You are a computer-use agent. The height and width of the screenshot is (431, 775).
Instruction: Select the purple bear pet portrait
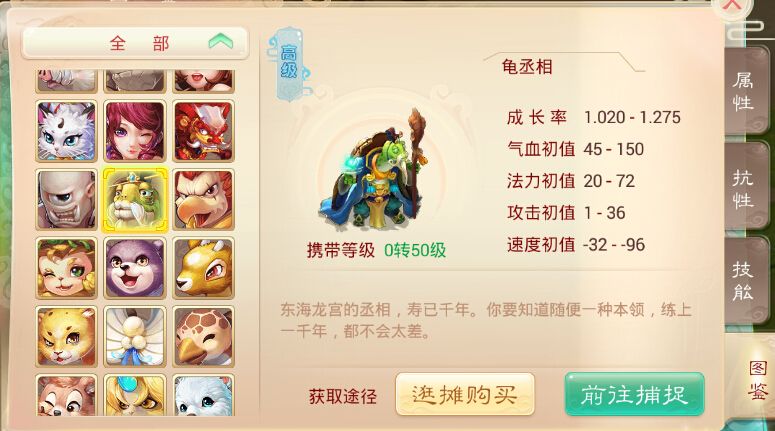[134, 268]
